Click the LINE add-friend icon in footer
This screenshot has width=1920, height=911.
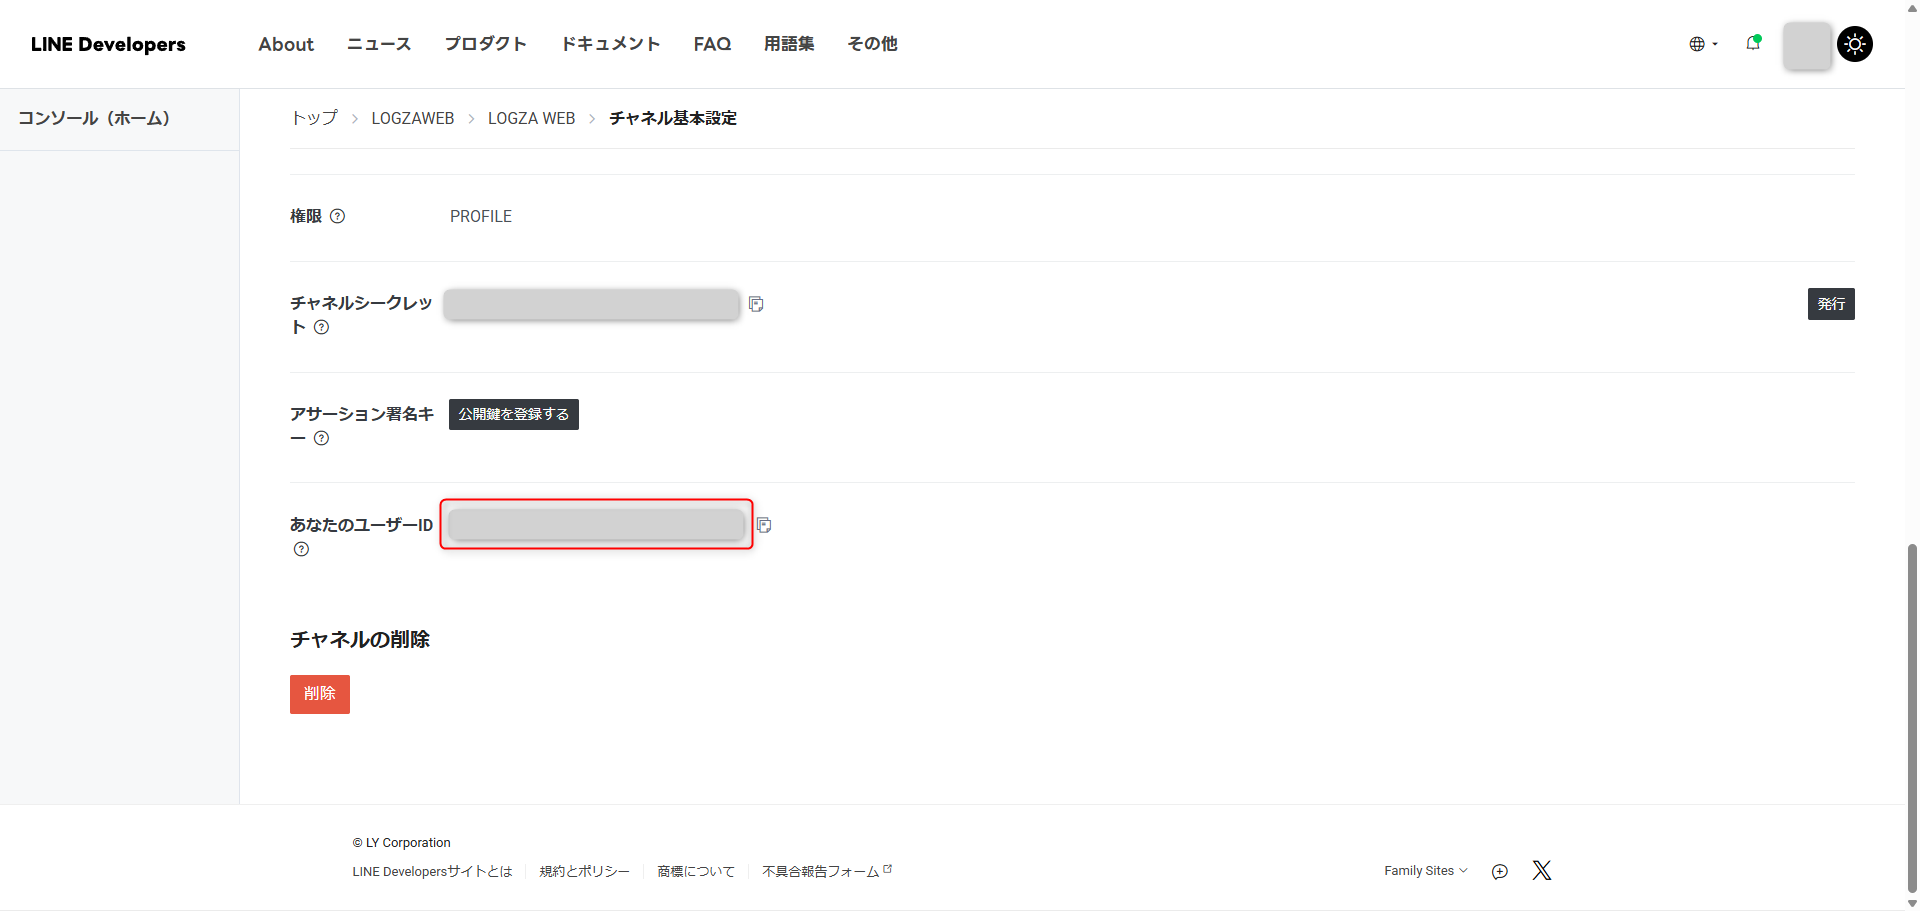(1499, 871)
